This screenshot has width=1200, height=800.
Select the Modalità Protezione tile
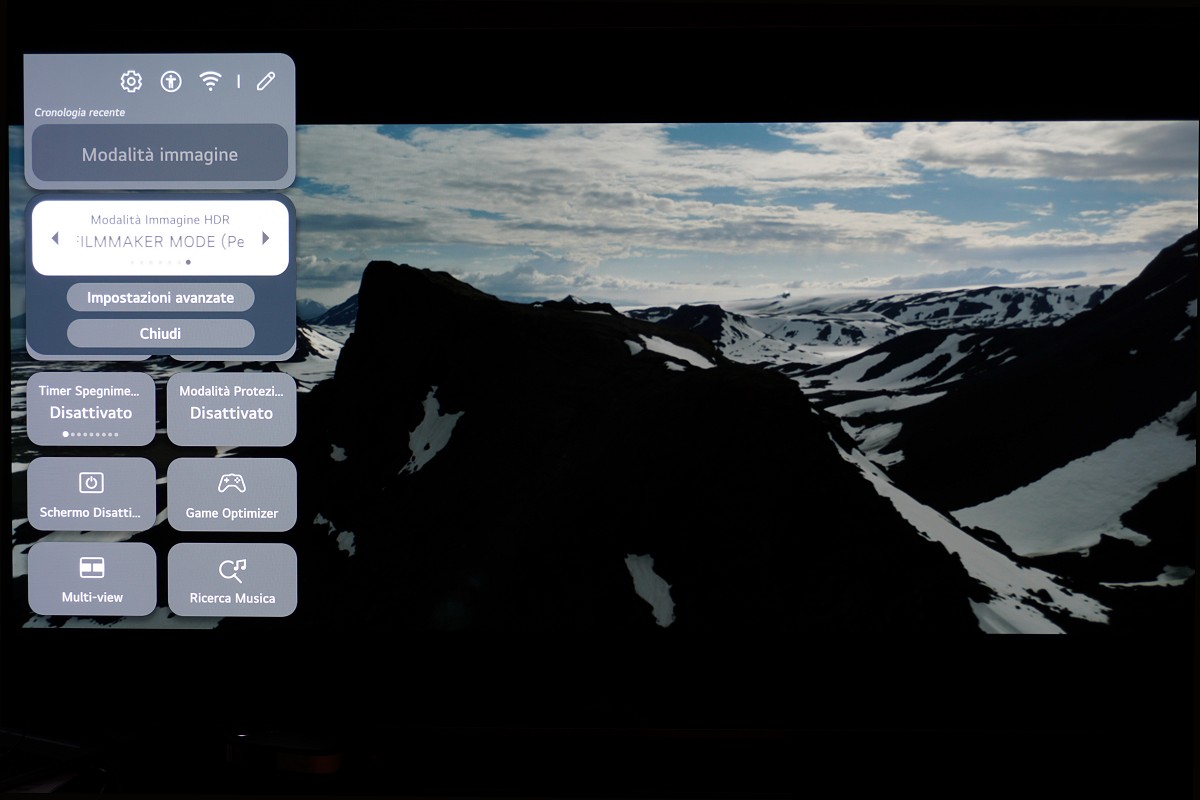[x=232, y=409]
